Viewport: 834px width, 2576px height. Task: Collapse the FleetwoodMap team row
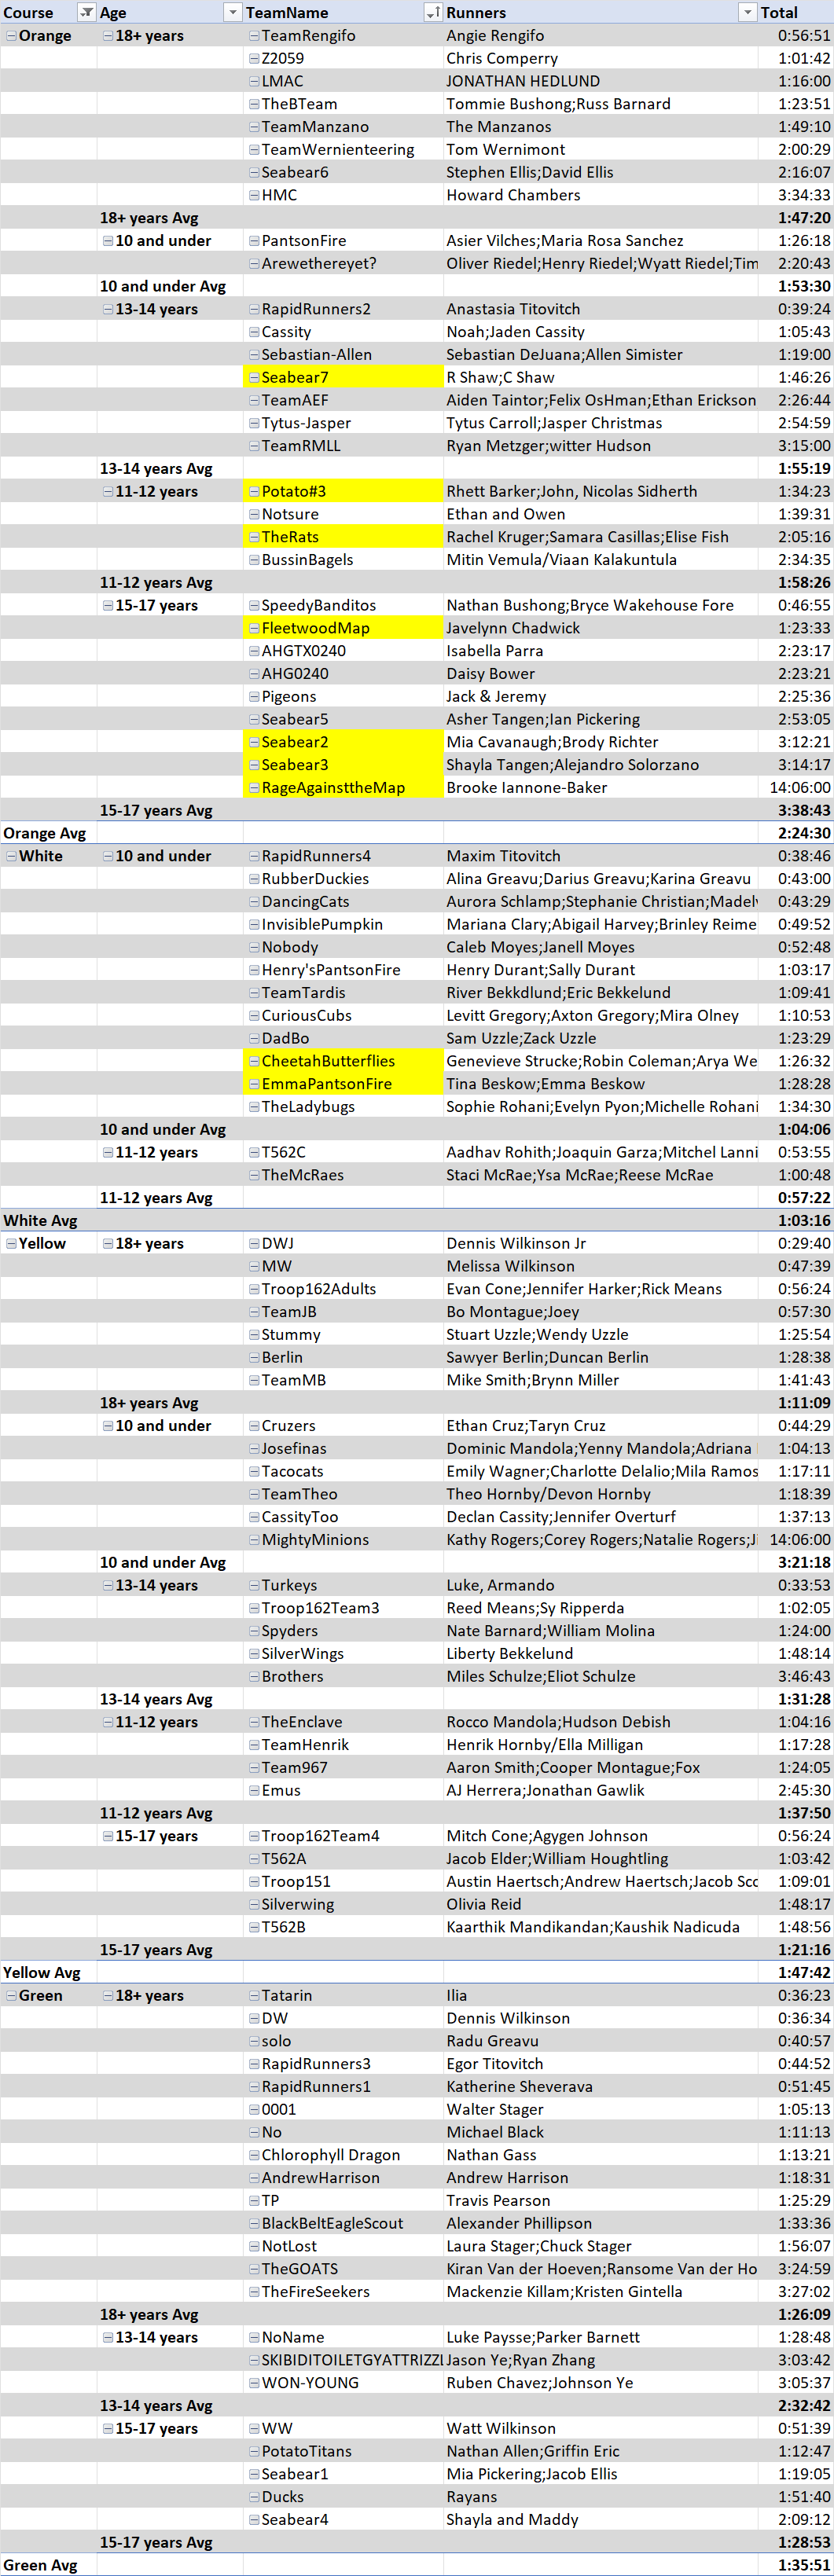point(254,628)
